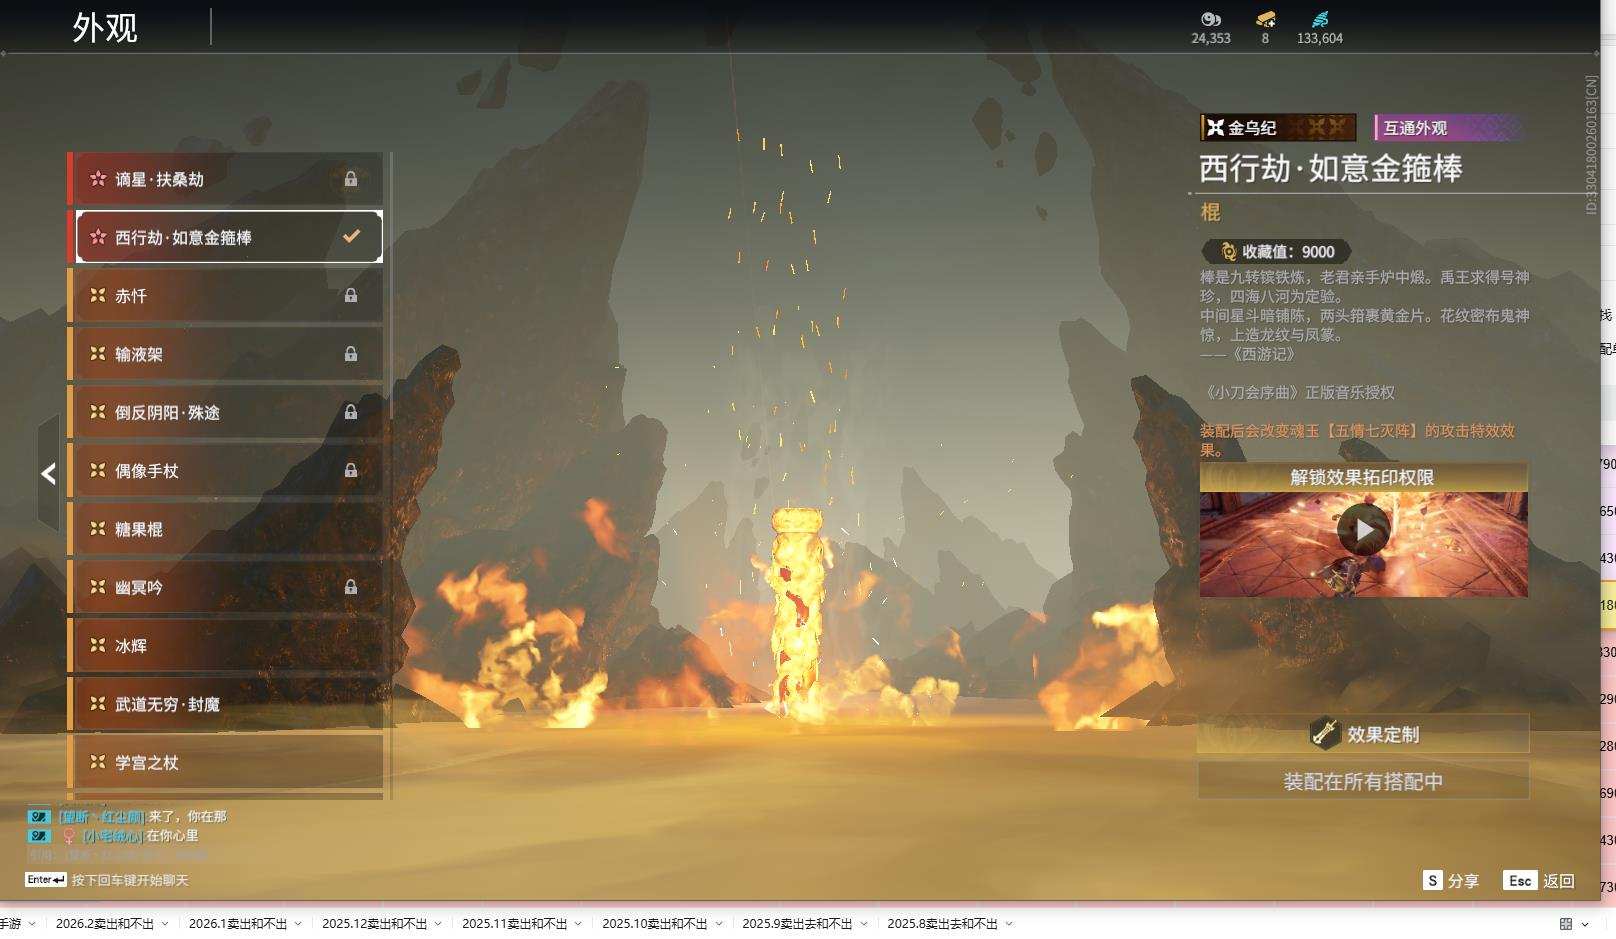
Task: Click the lock icon on 摘星·扶桑劫
Action: pyautogui.click(x=351, y=179)
